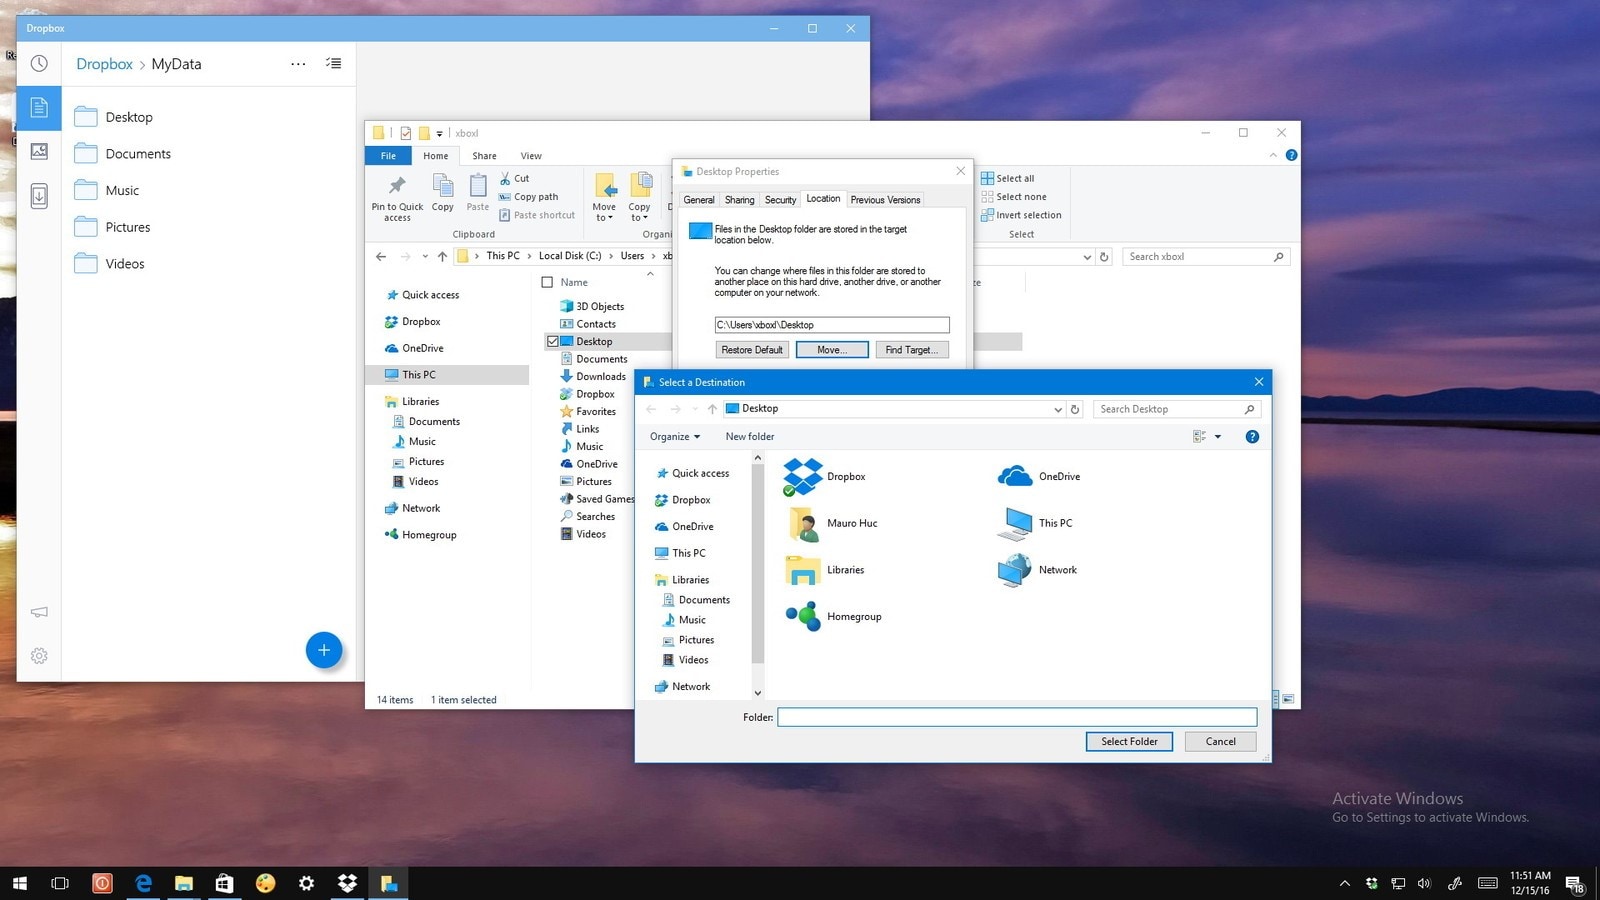Viewport: 1600px width, 900px height.
Task: Open the Organize dropdown in destination dialog
Action: tap(675, 437)
